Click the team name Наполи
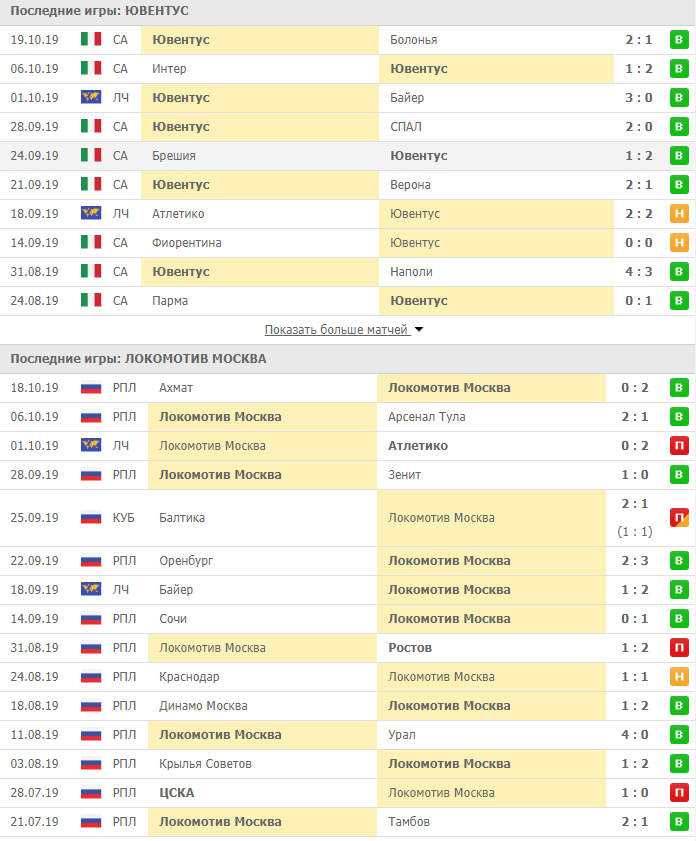This screenshot has width=696, height=841. pyautogui.click(x=411, y=271)
